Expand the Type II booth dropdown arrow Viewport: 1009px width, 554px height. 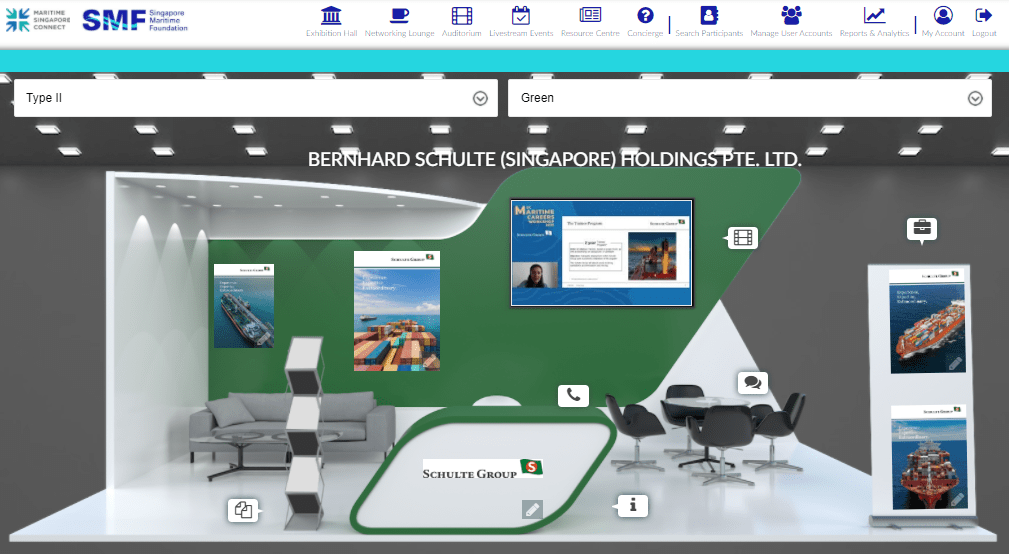coord(480,98)
